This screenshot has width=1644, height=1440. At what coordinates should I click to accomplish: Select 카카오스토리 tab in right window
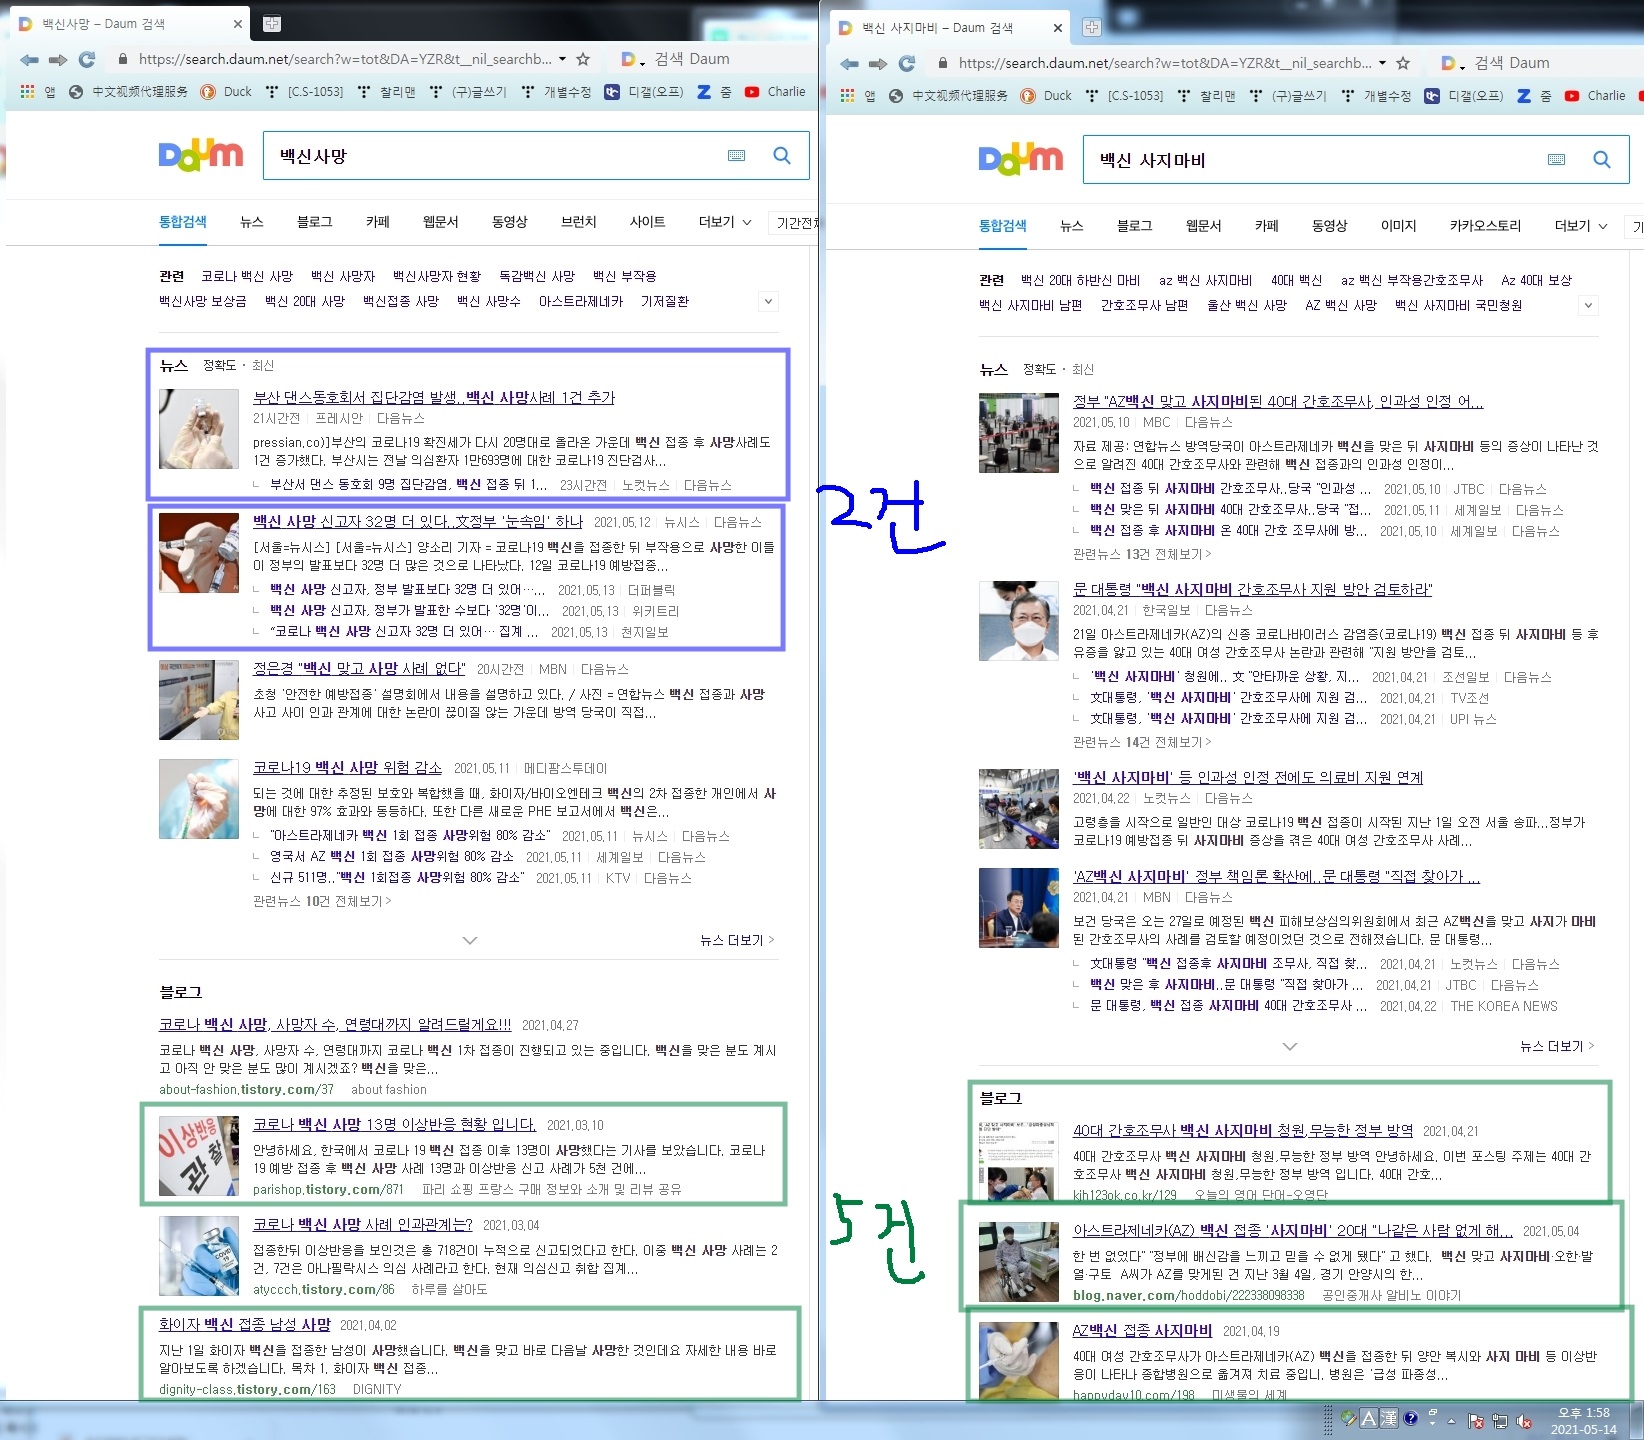pos(1485,226)
